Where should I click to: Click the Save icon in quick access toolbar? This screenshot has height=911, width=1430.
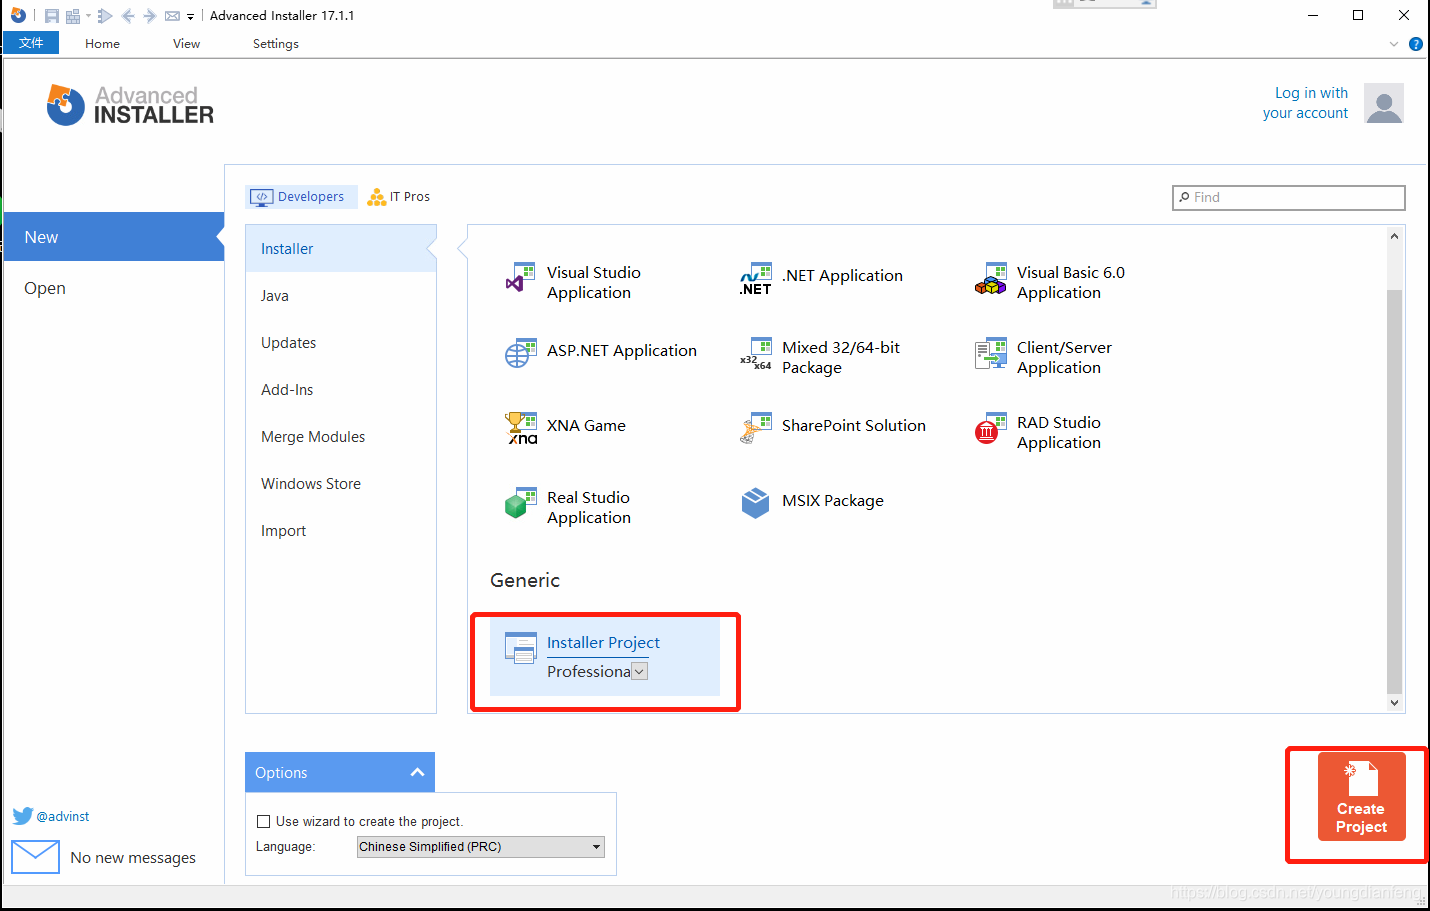[52, 16]
